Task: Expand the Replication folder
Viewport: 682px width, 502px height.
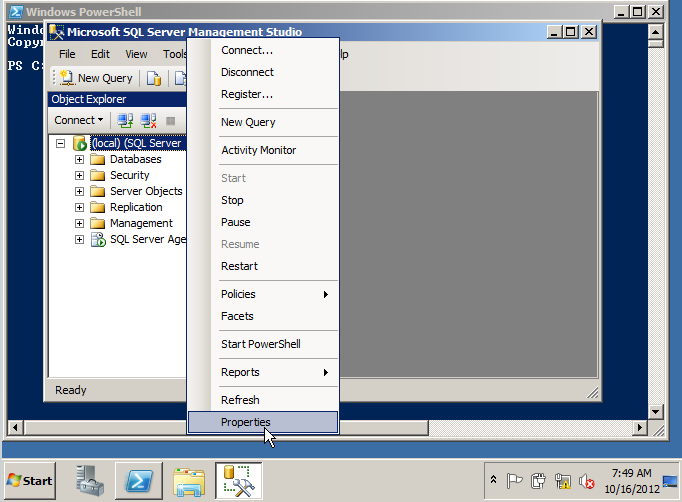Action: pyautogui.click(x=79, y=207)
